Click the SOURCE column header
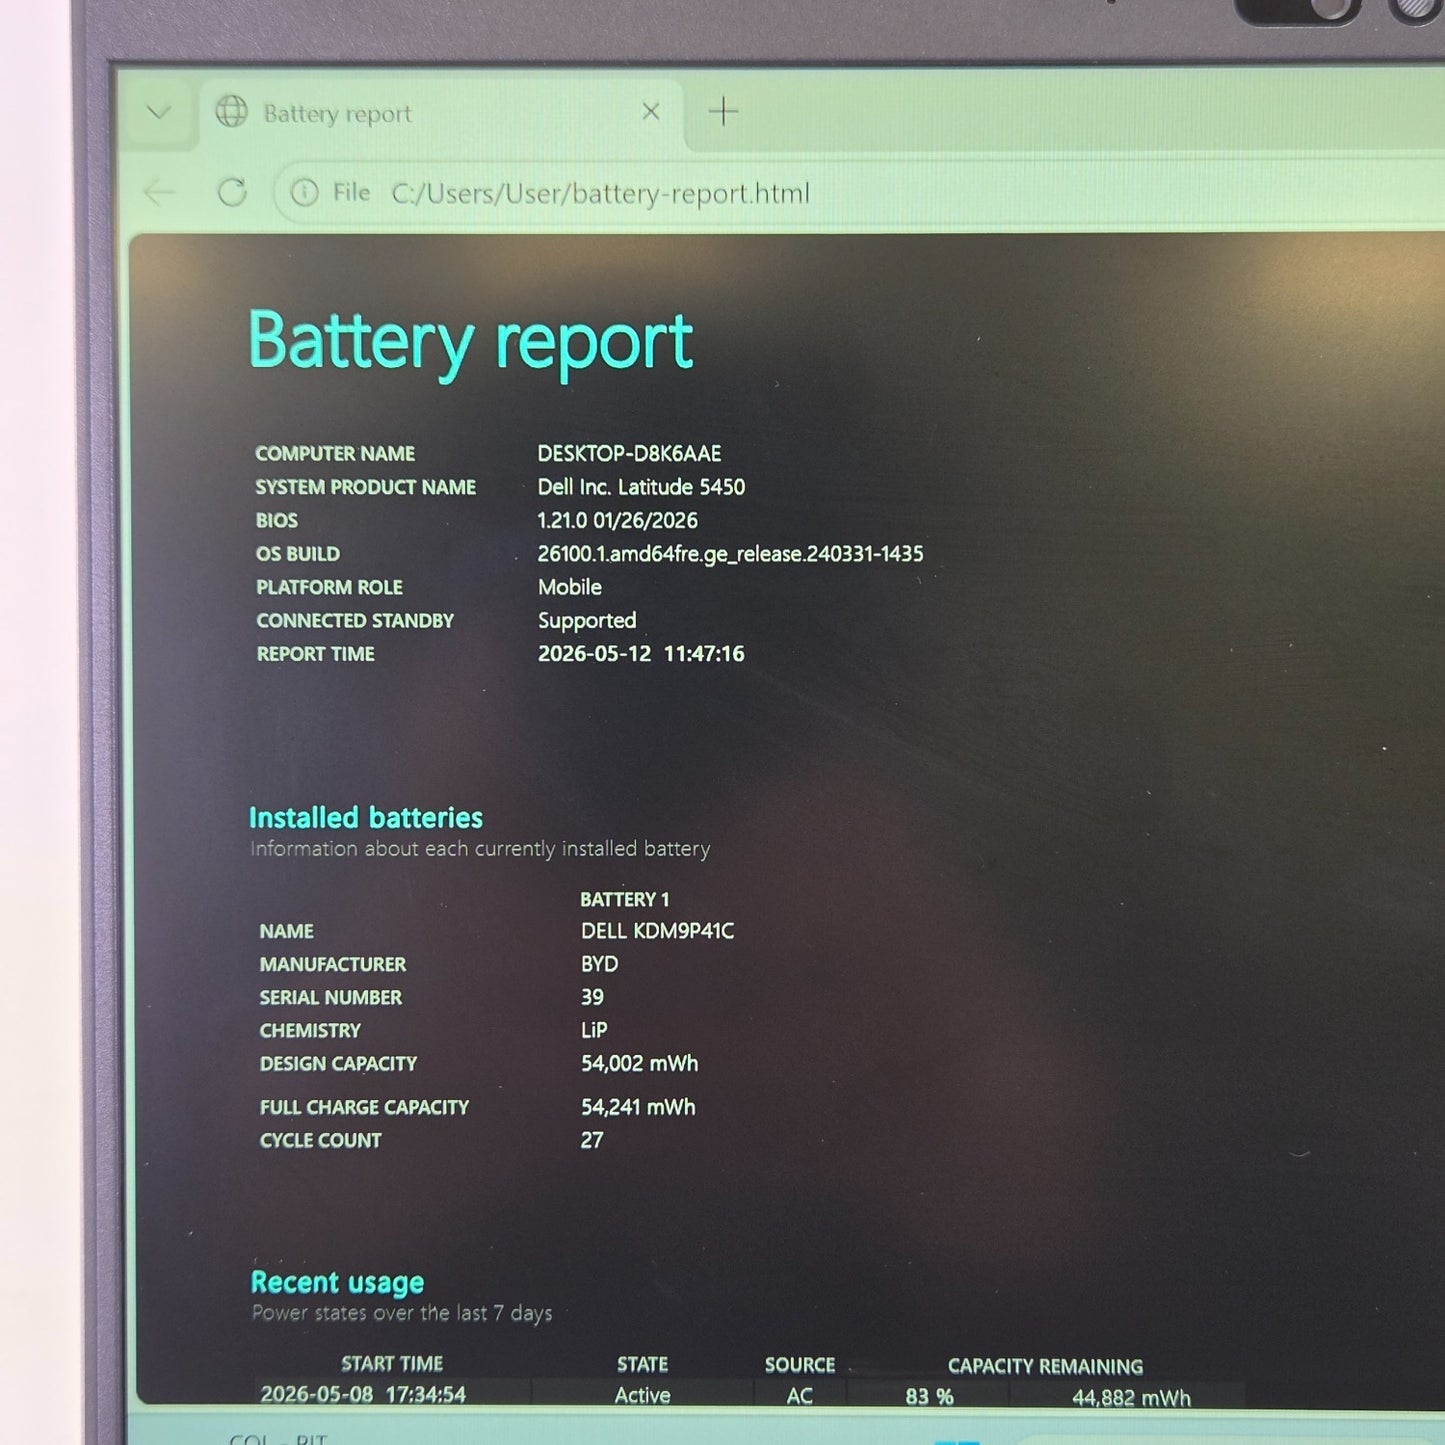The width and height of the screenshot is (1445, 1445). tap(800, 1365)
